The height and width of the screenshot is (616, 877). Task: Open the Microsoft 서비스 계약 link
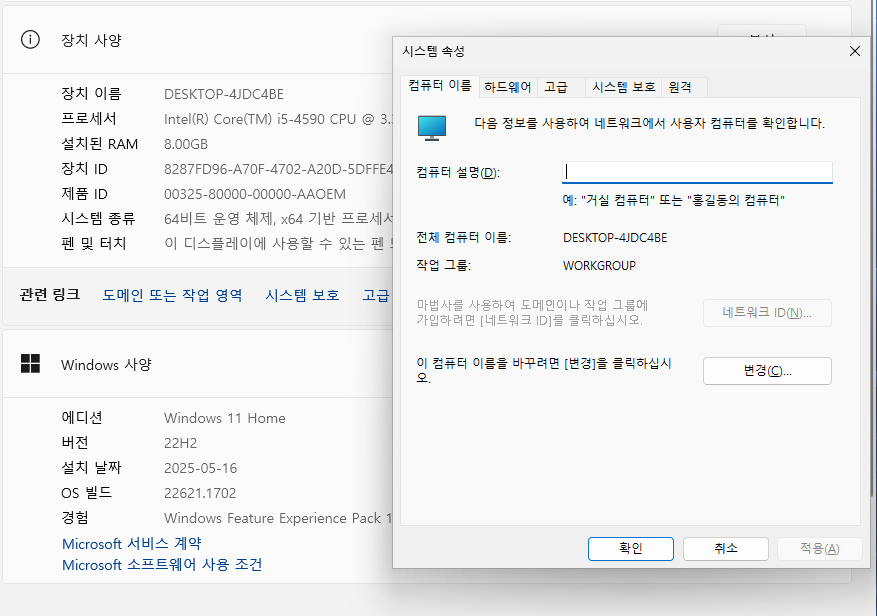(x=131, y=543)
